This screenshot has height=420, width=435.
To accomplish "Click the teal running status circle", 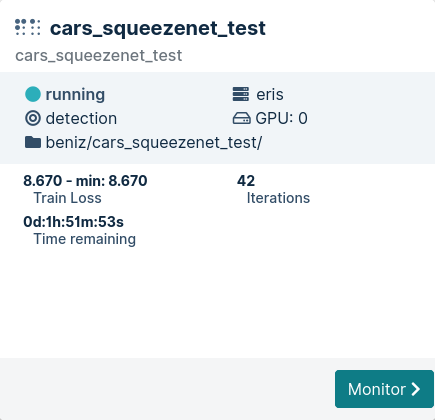I will pyautogui.click(x=33, y=94).
